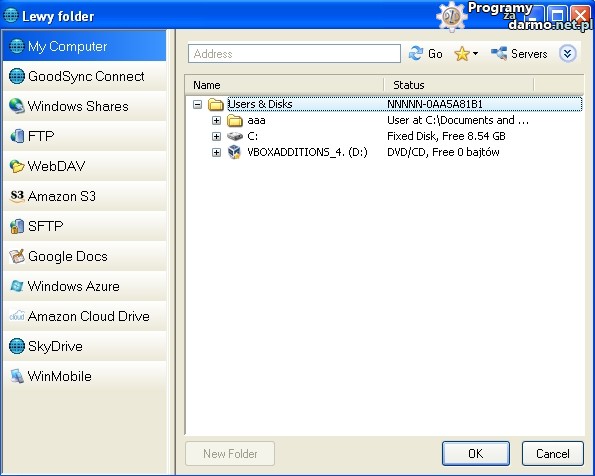Click the GoodSync Connect globe icon
The width and height of the screenshot is (595, 476).
coord(17,76)
